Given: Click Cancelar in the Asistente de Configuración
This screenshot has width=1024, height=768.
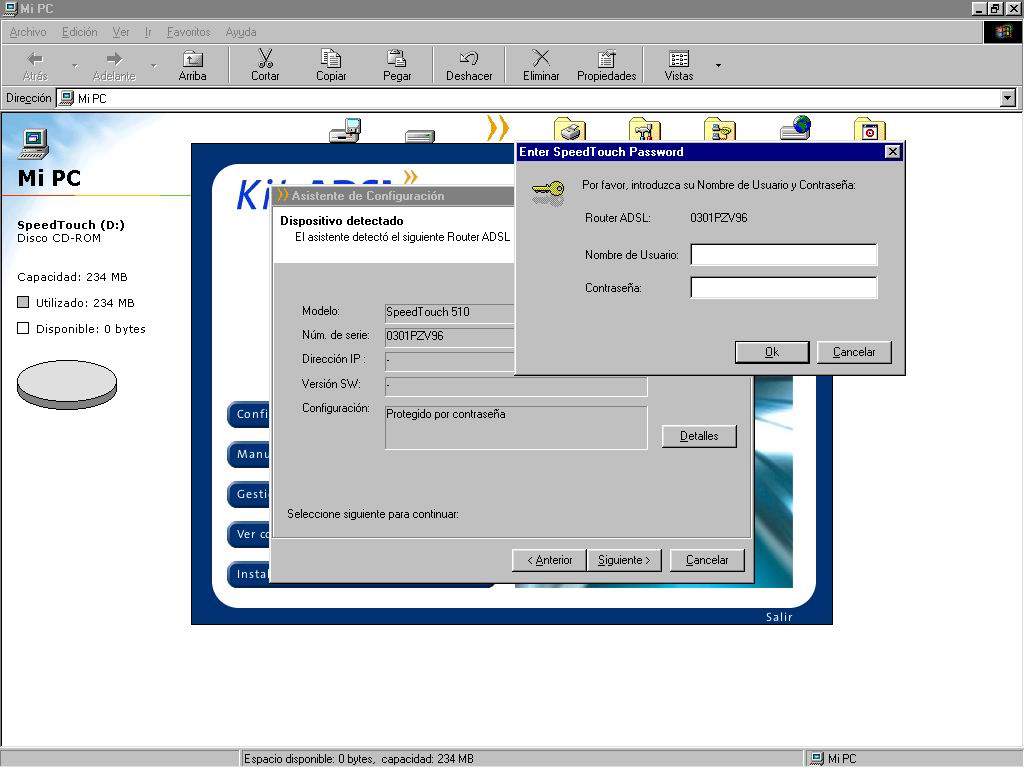Looking at the screenshot, I should pos(707,560).
